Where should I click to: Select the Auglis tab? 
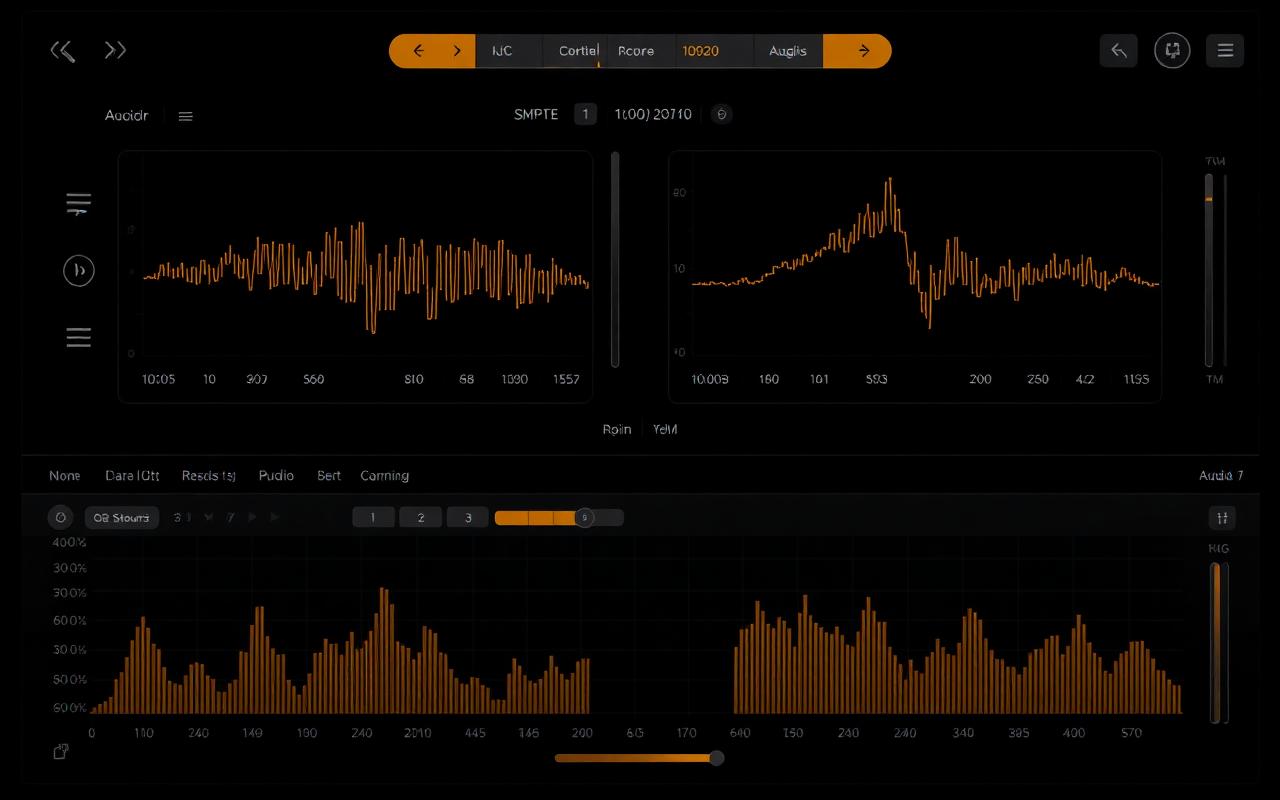pos(788,51)
